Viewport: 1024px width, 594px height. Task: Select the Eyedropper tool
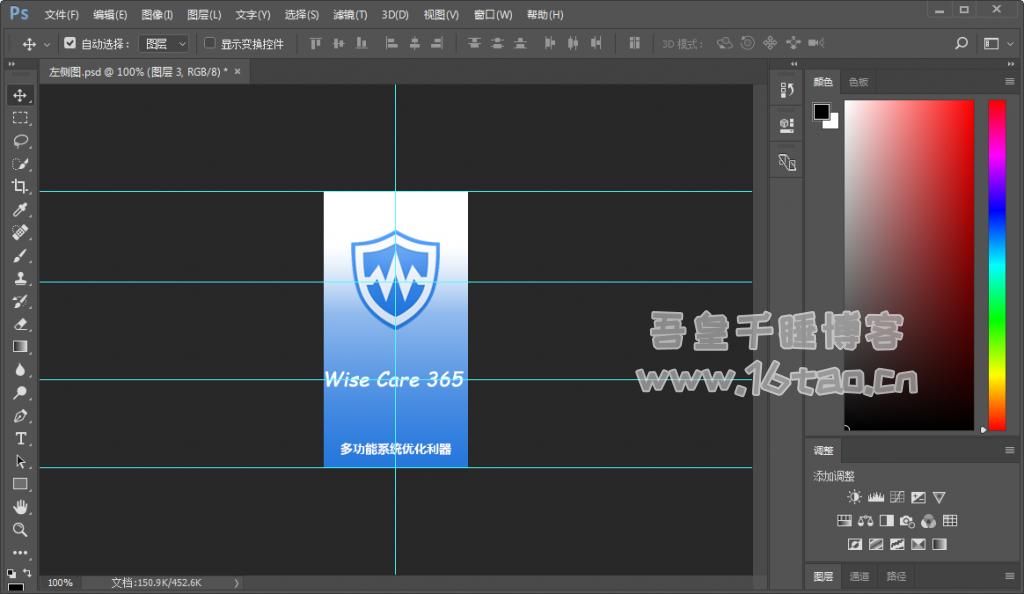20,210
